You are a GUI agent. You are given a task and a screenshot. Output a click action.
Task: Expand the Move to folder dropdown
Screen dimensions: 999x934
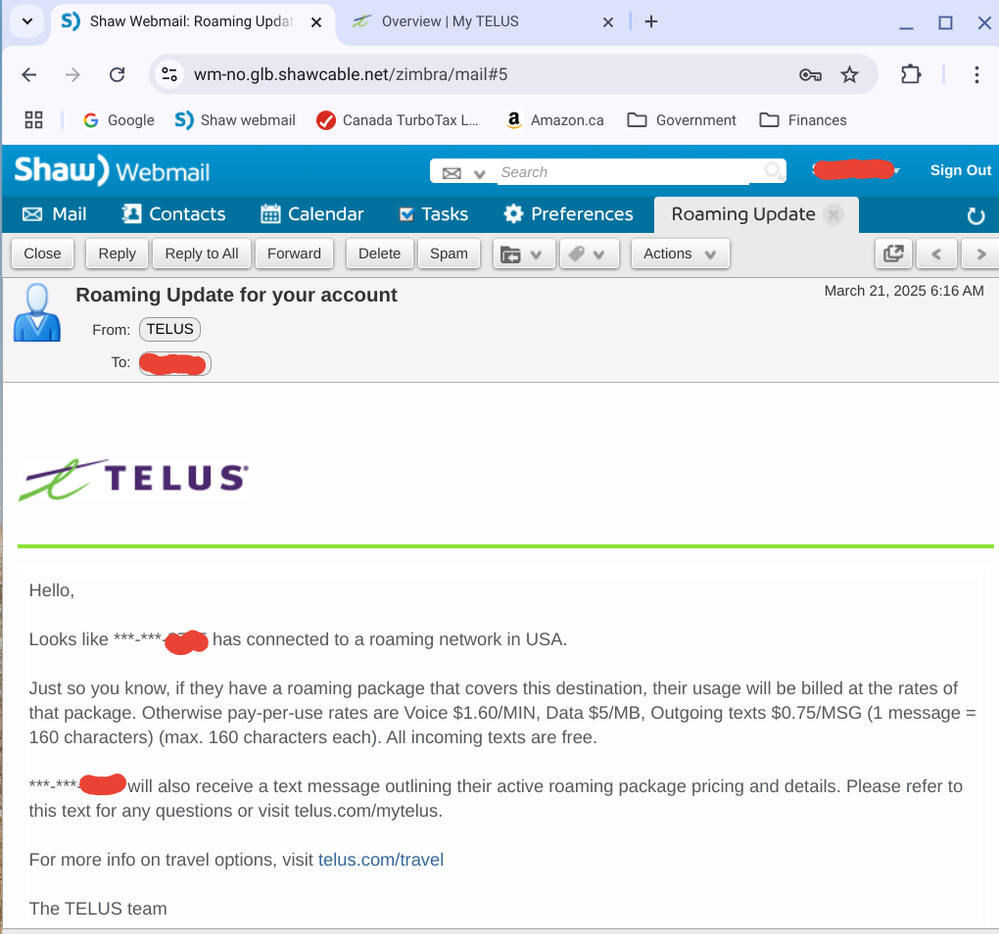point(524,254)
